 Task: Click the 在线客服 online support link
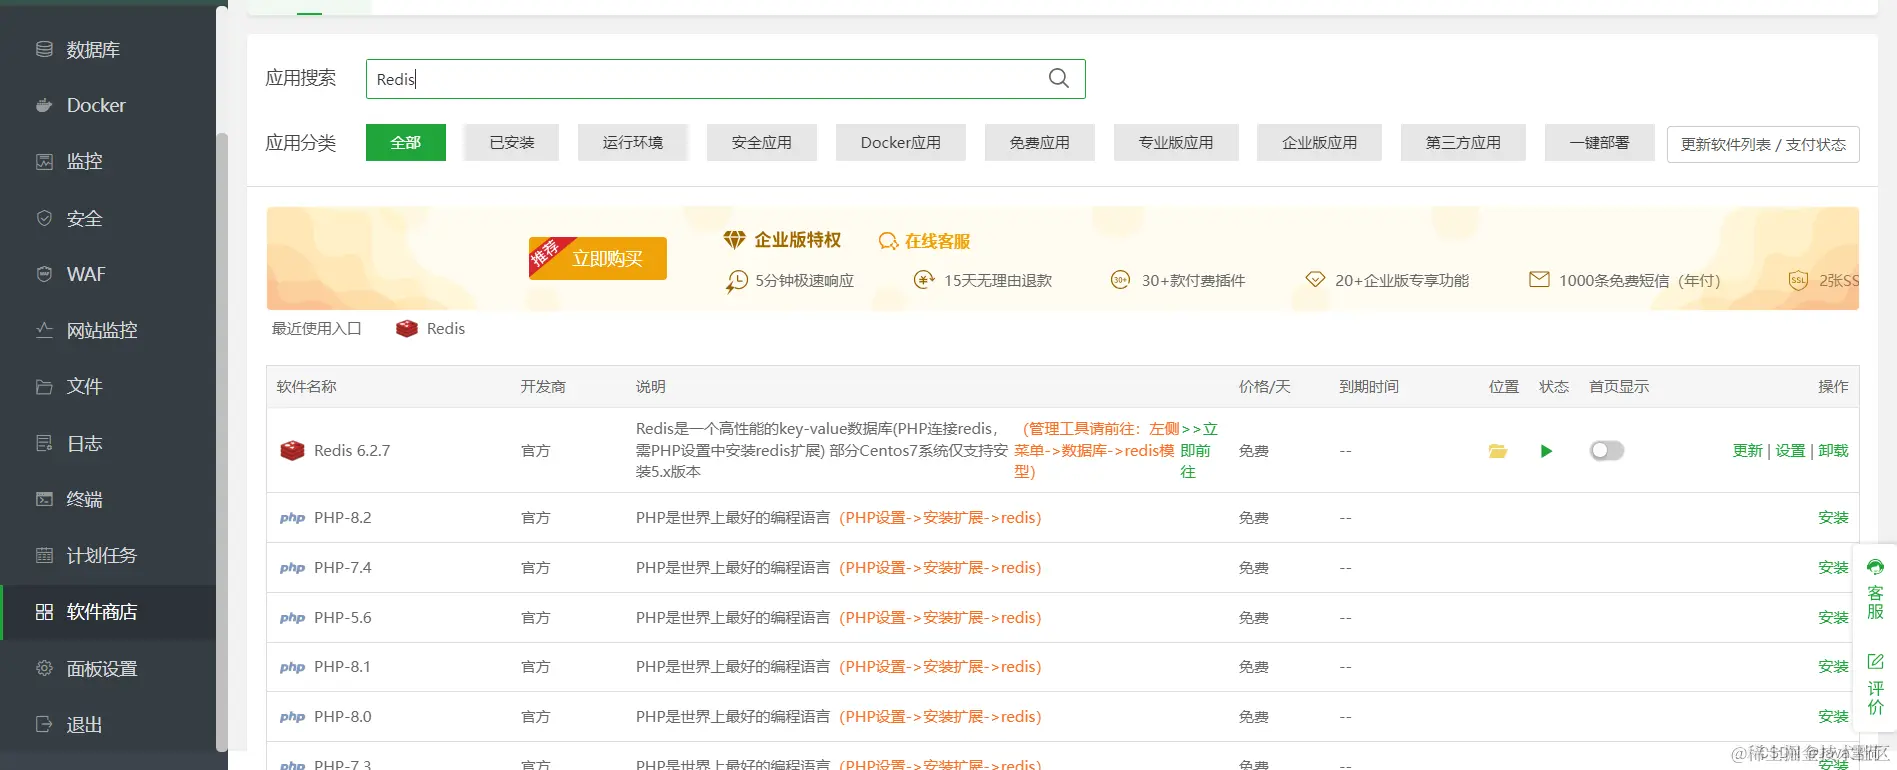click(925, 241)
